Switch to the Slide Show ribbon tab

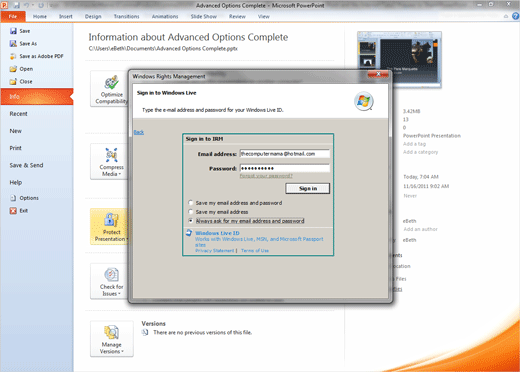(204, 16)
